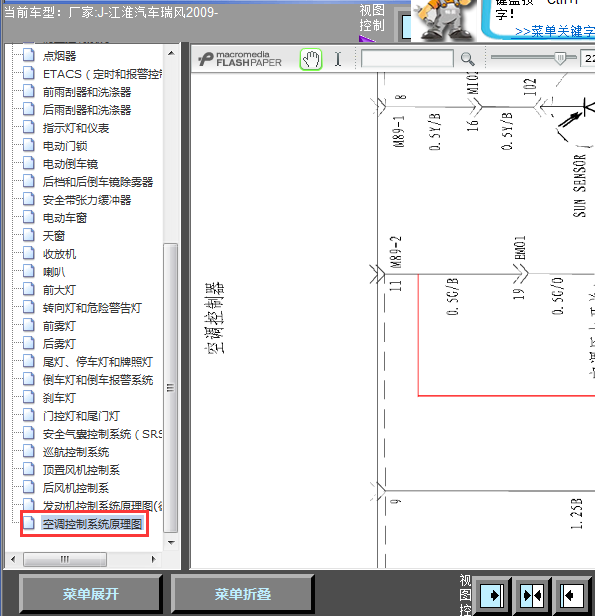Select the text selection cursor tool
Image resolution: width=595 pixels, height=616 pixels.
point(338,59)
